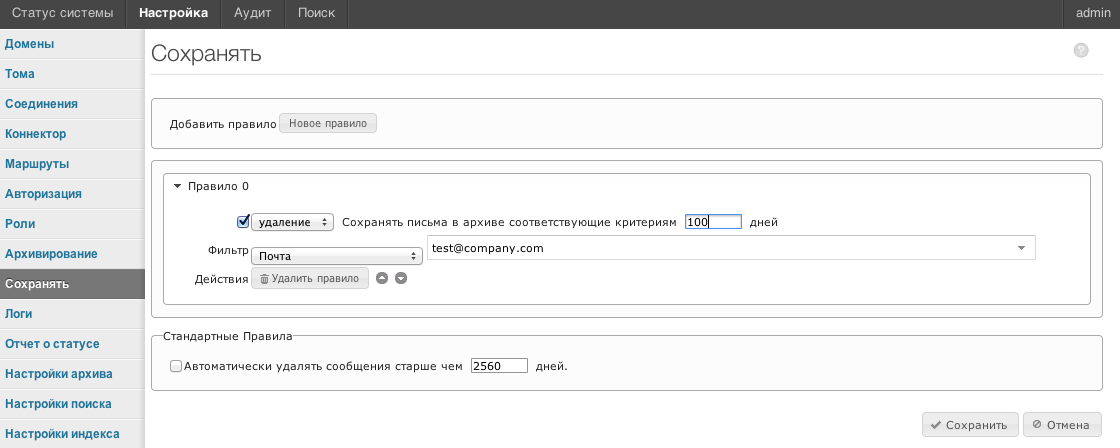Click the Новое правило button
Image resolution: width=1120 pixels, height=448 pixels.
pyautogui.click(x=328, y=124)
